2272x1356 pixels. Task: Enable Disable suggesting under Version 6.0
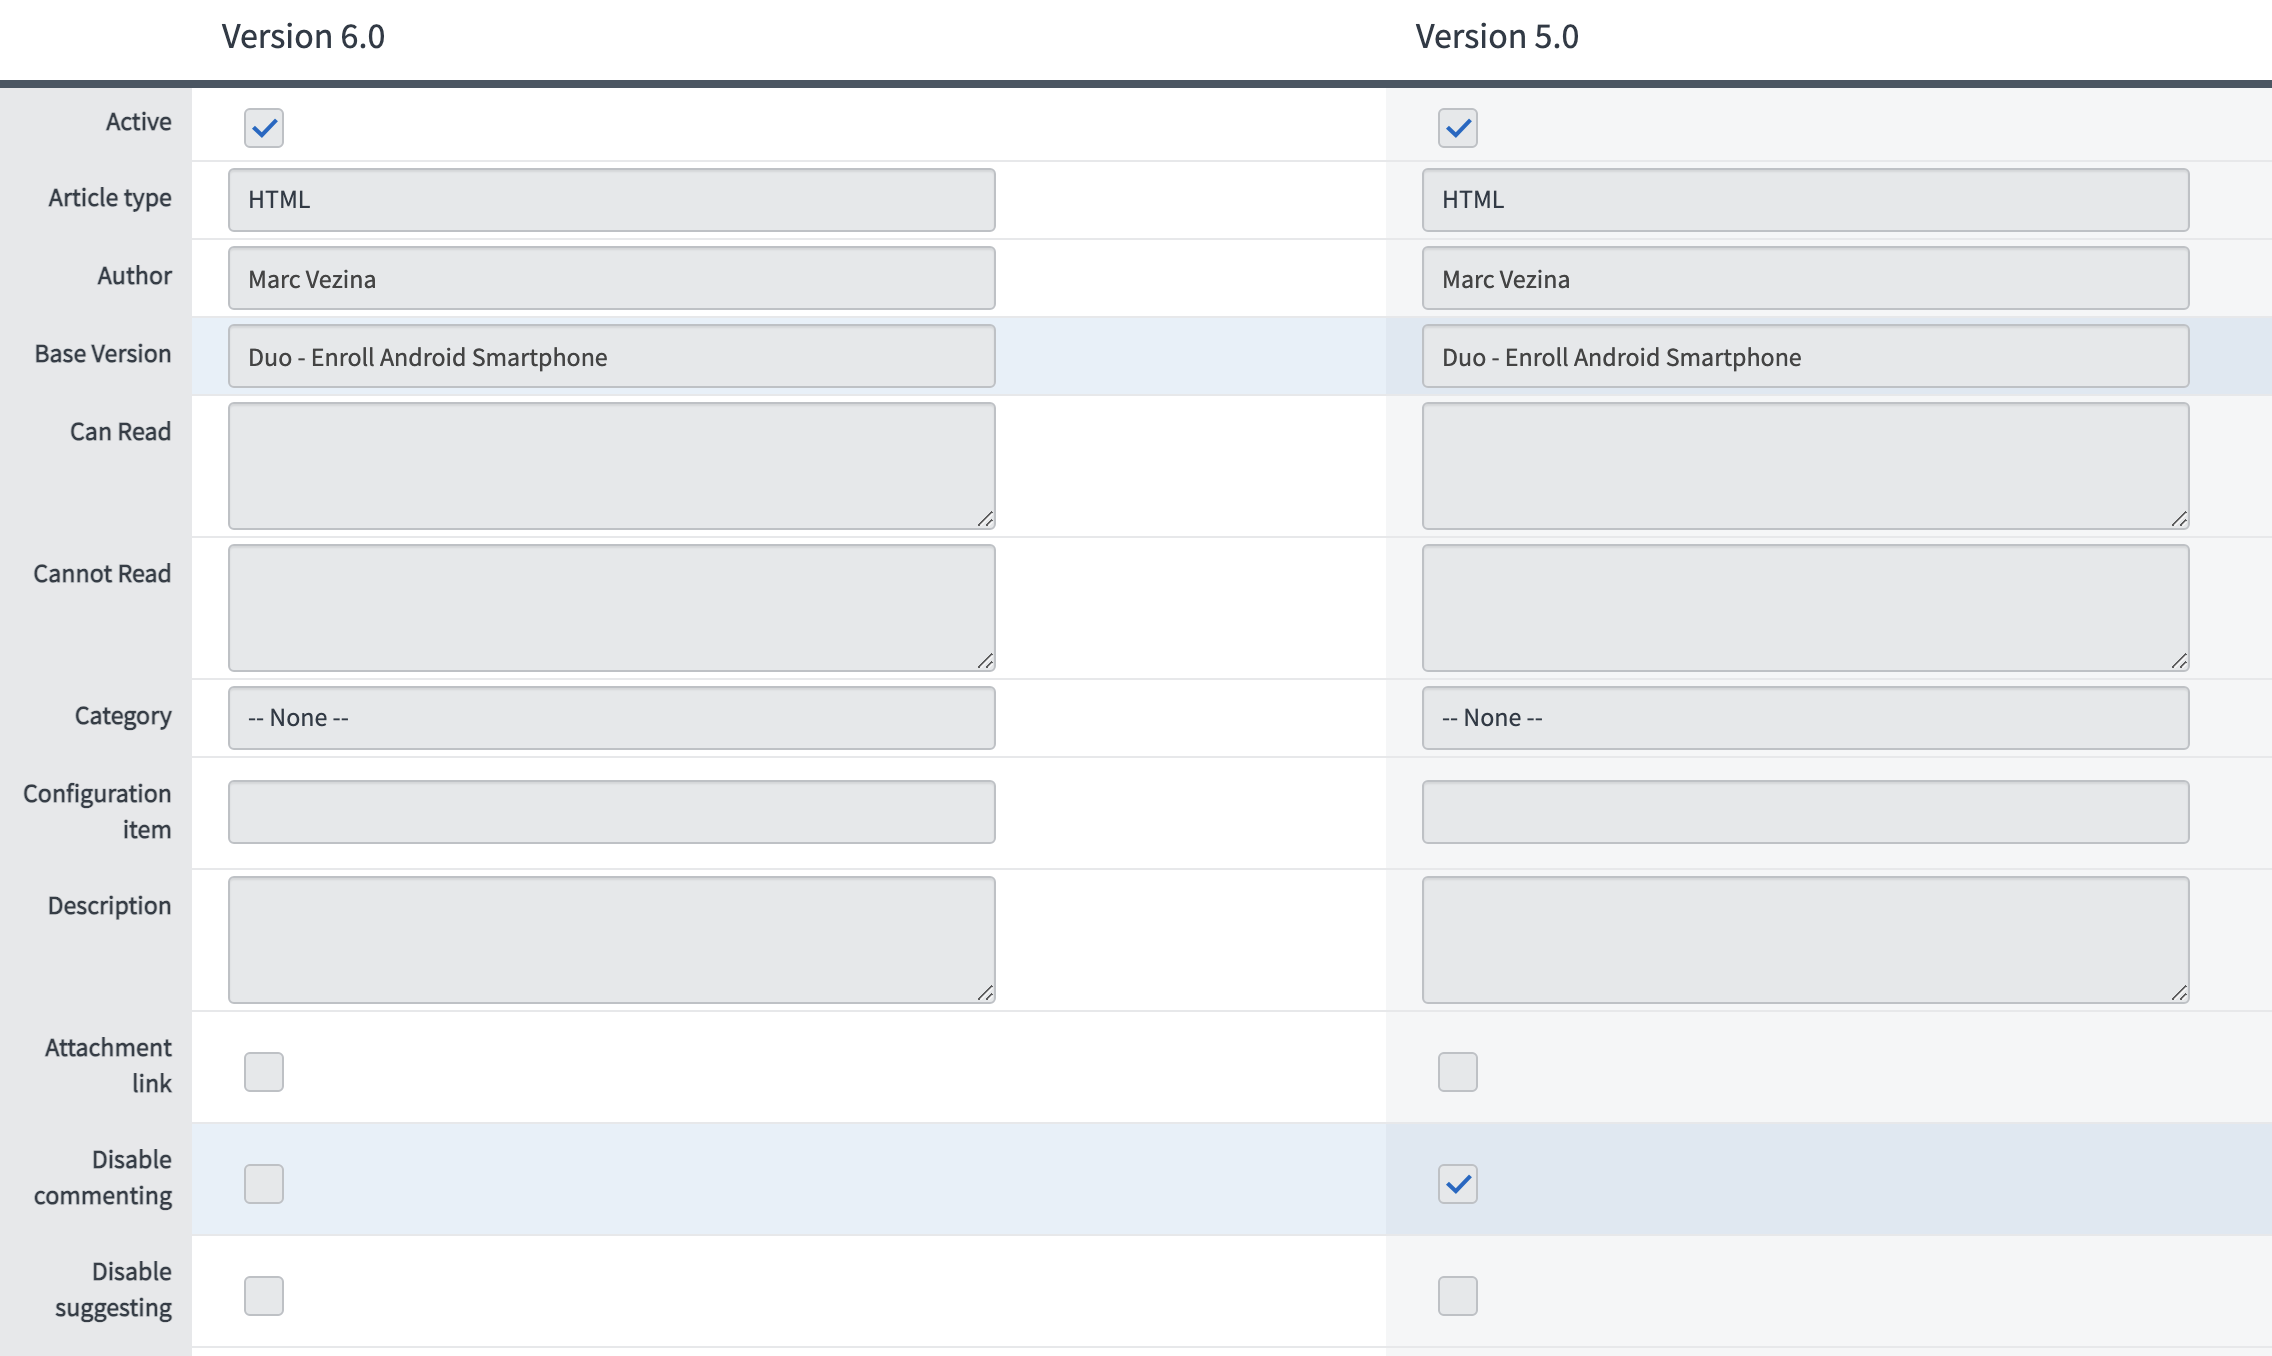click(264, 1296)
